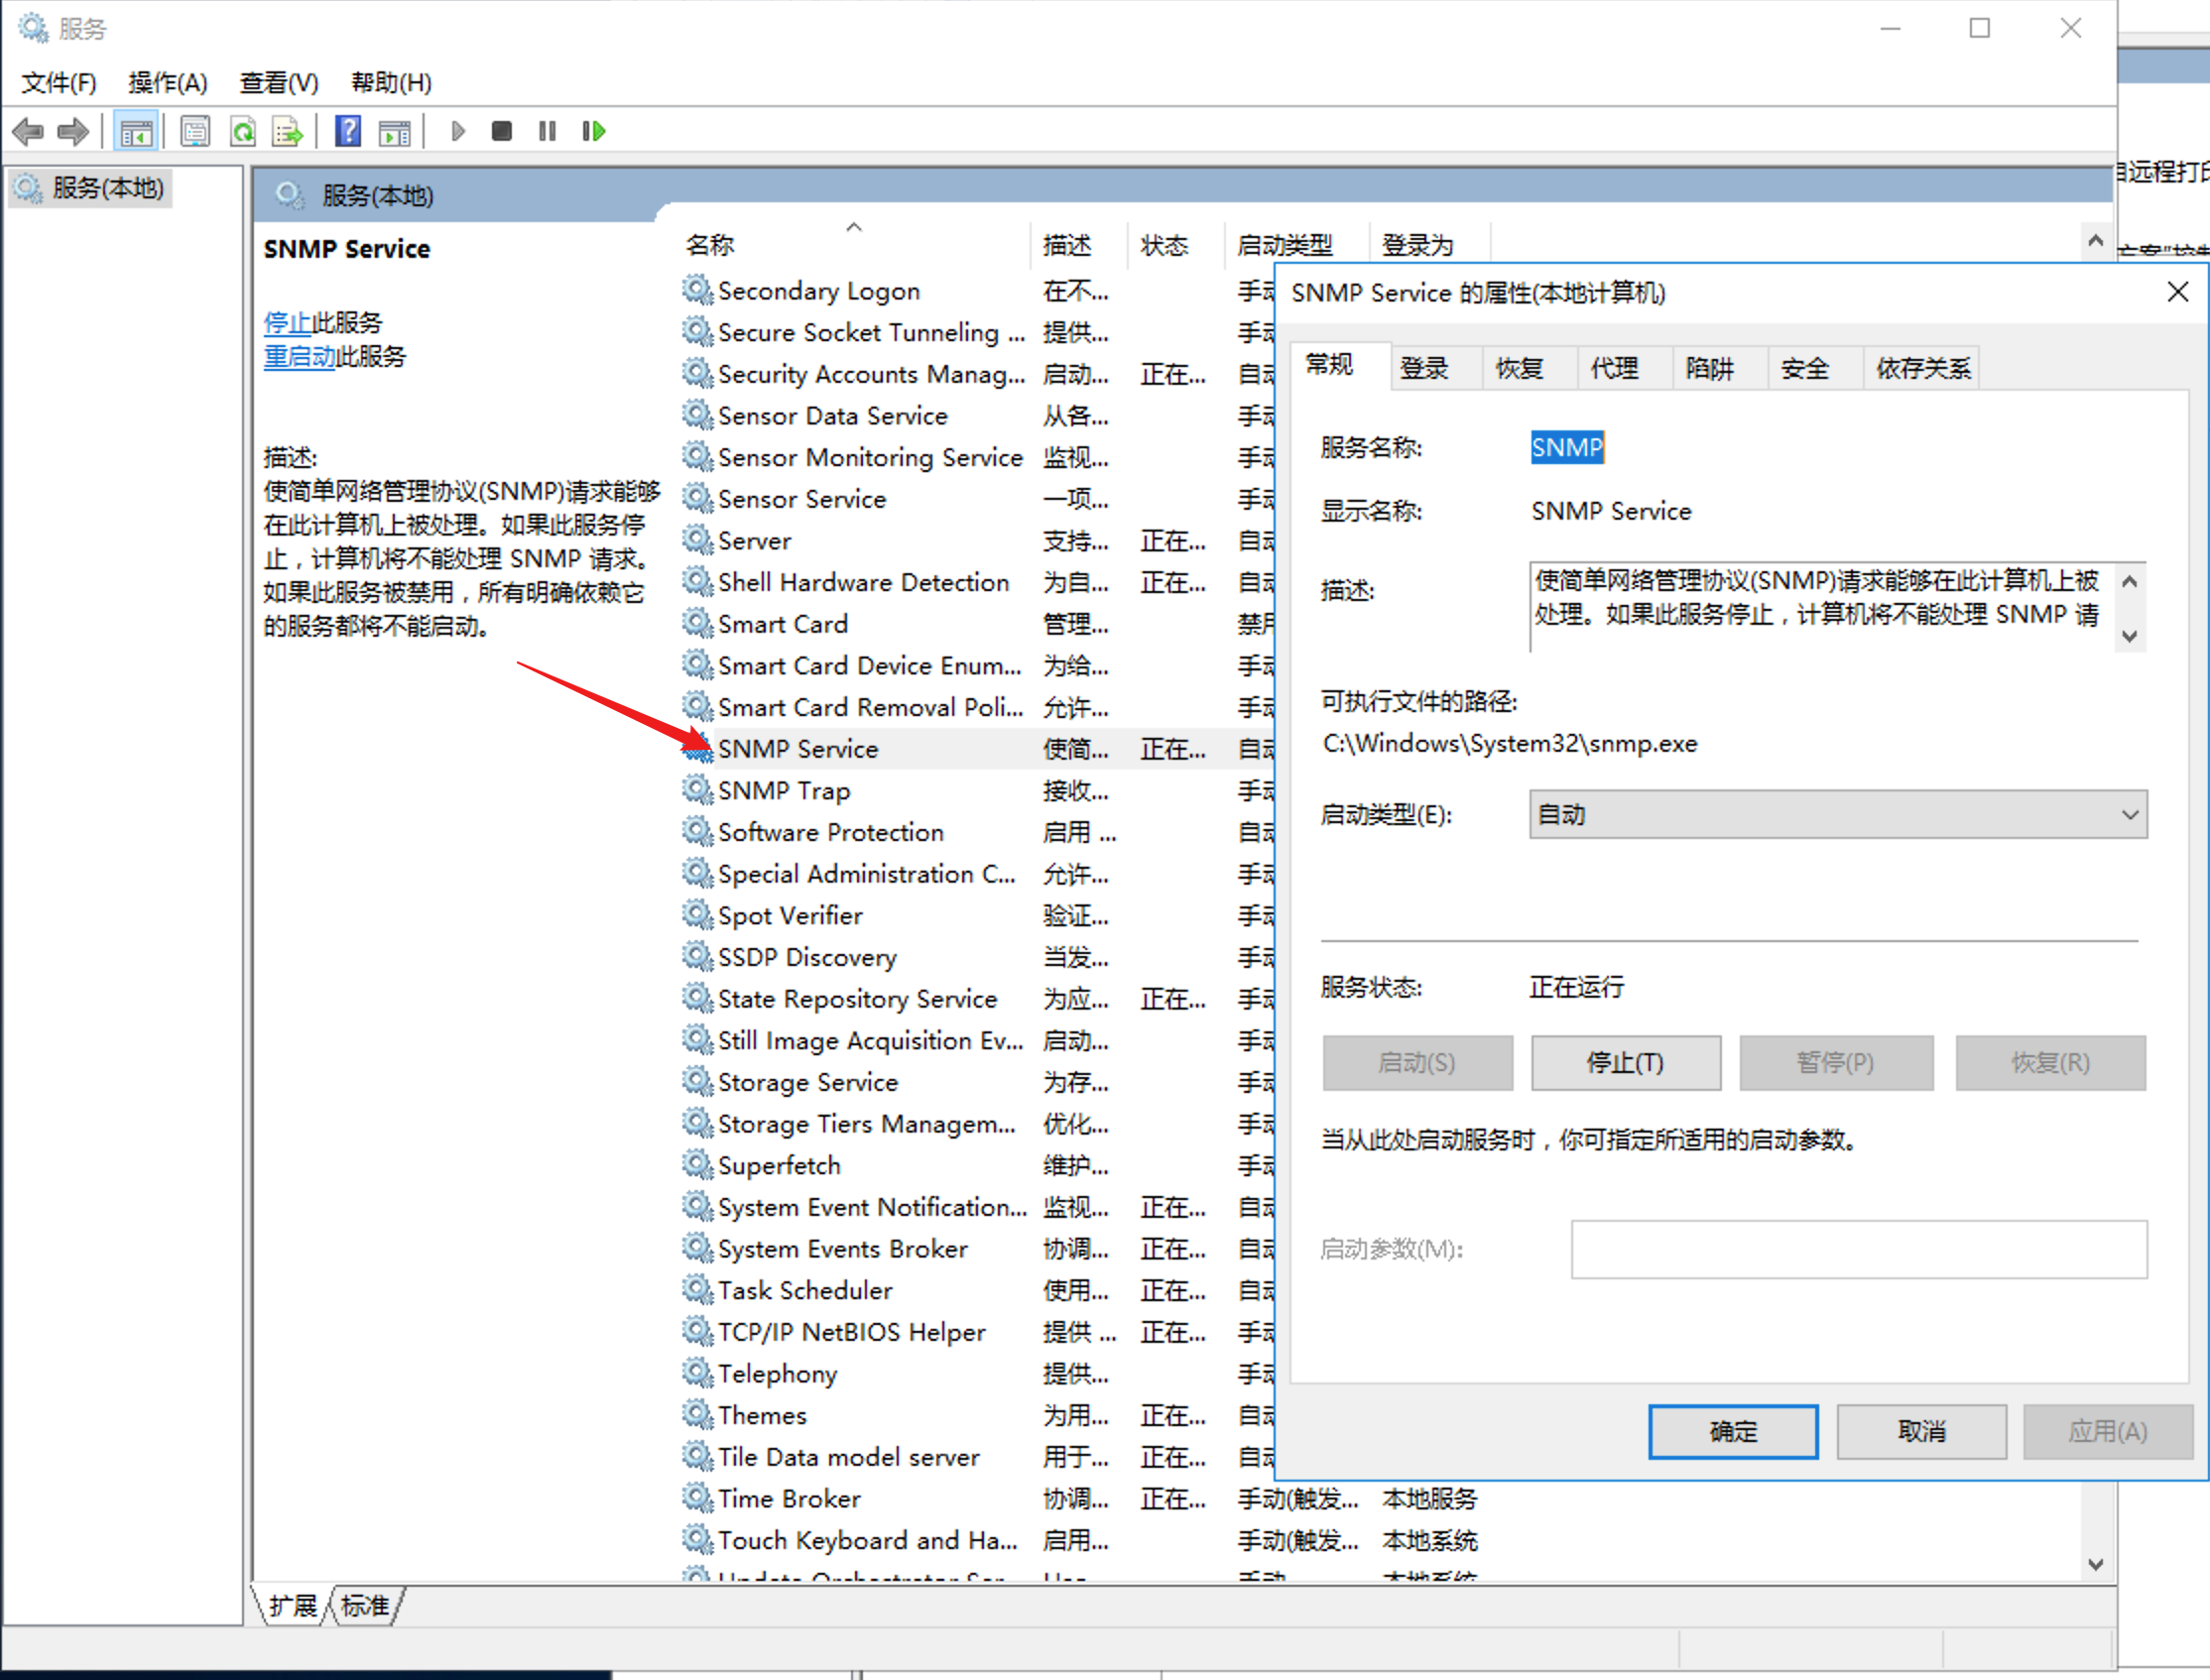
Task: Switch to the 登录 tab
Action: [1424, 368]
